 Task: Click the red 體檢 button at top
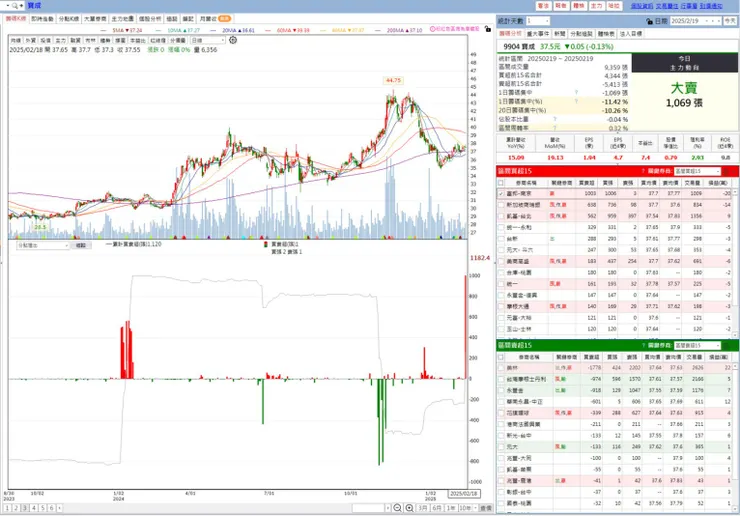coord(578,6)
